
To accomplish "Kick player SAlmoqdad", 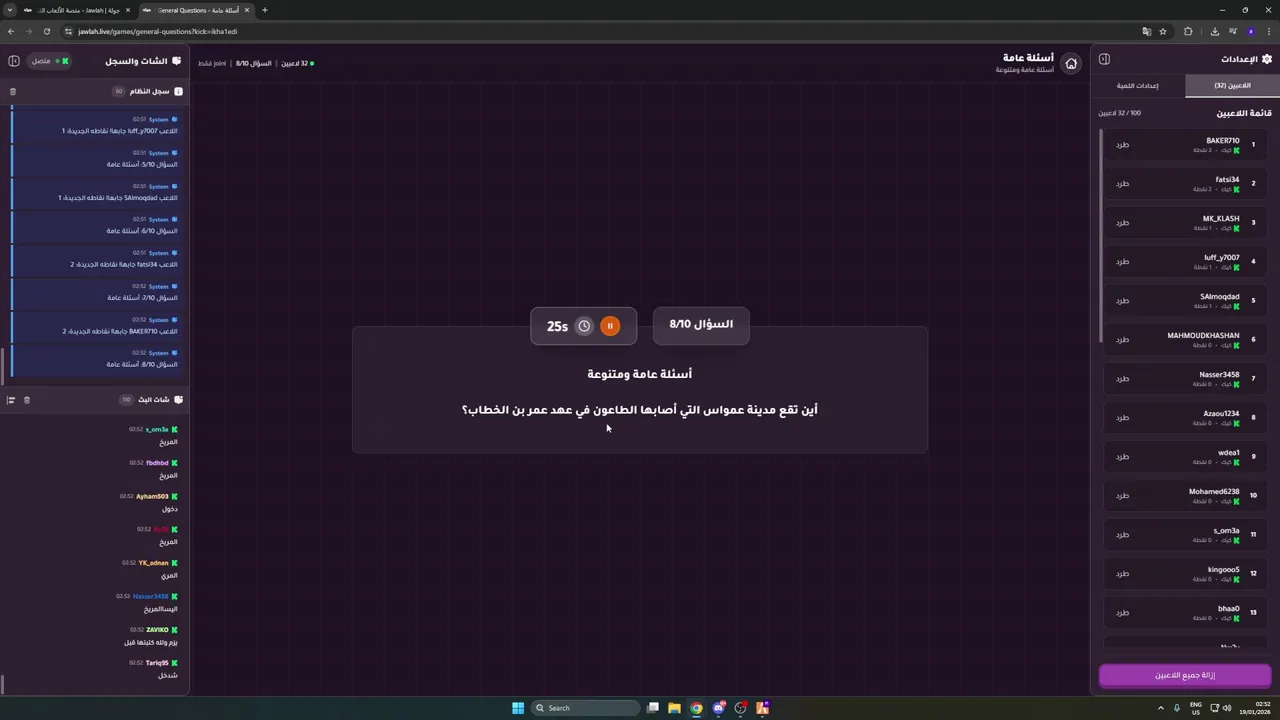I will tap(1122, 301).
